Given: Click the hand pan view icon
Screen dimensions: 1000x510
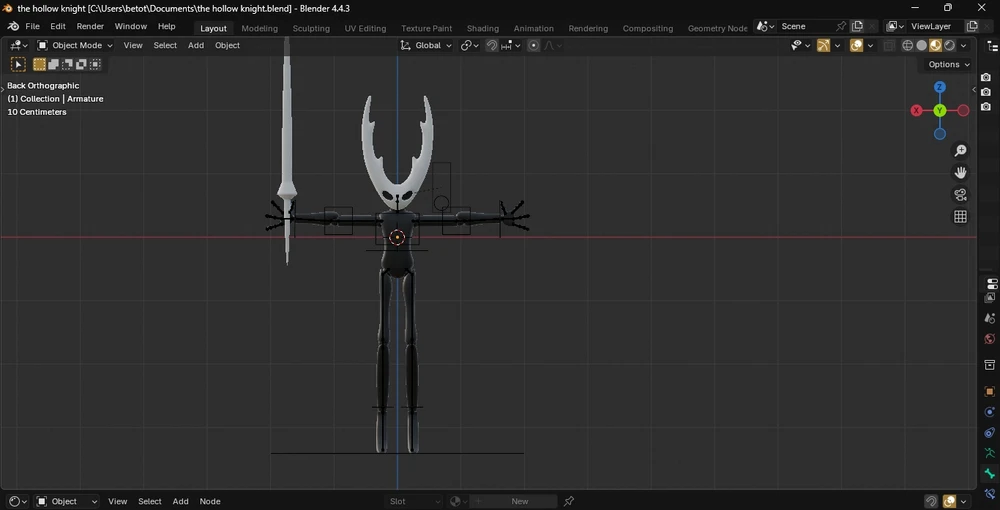Looking at the screenshot, I should click(960, 173).
